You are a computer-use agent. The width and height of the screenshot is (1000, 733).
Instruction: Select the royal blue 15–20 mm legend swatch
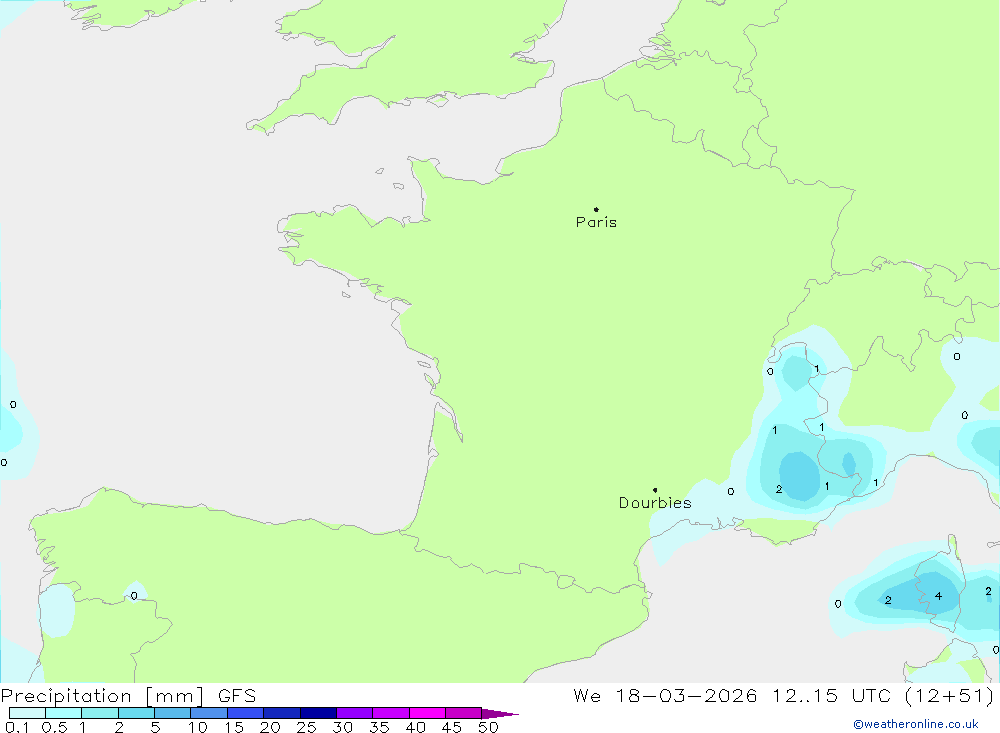[x=246, y=713]
